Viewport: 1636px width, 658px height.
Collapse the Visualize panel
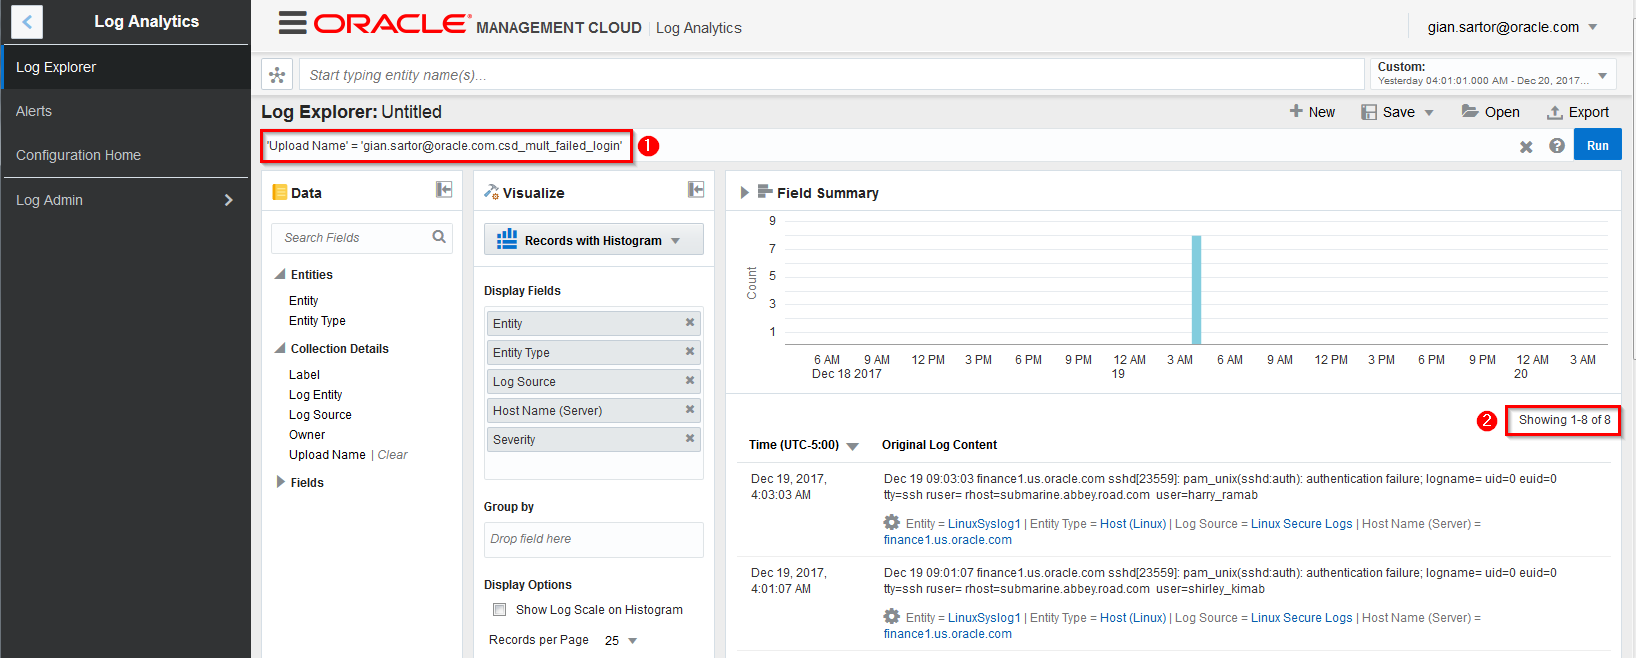[696, 190]
